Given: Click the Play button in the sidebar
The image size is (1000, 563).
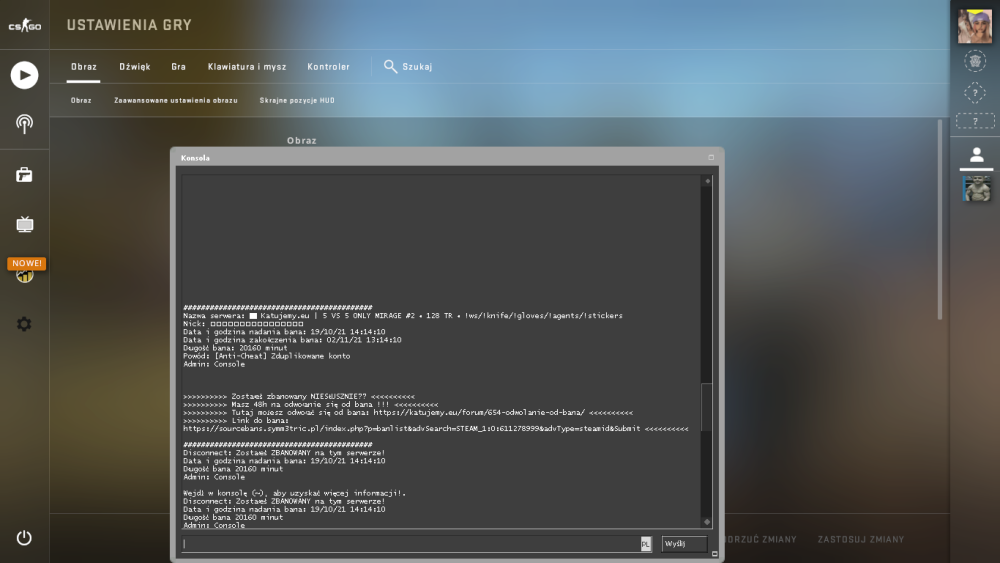Looking at the screenshot, I should coord(24,75).
